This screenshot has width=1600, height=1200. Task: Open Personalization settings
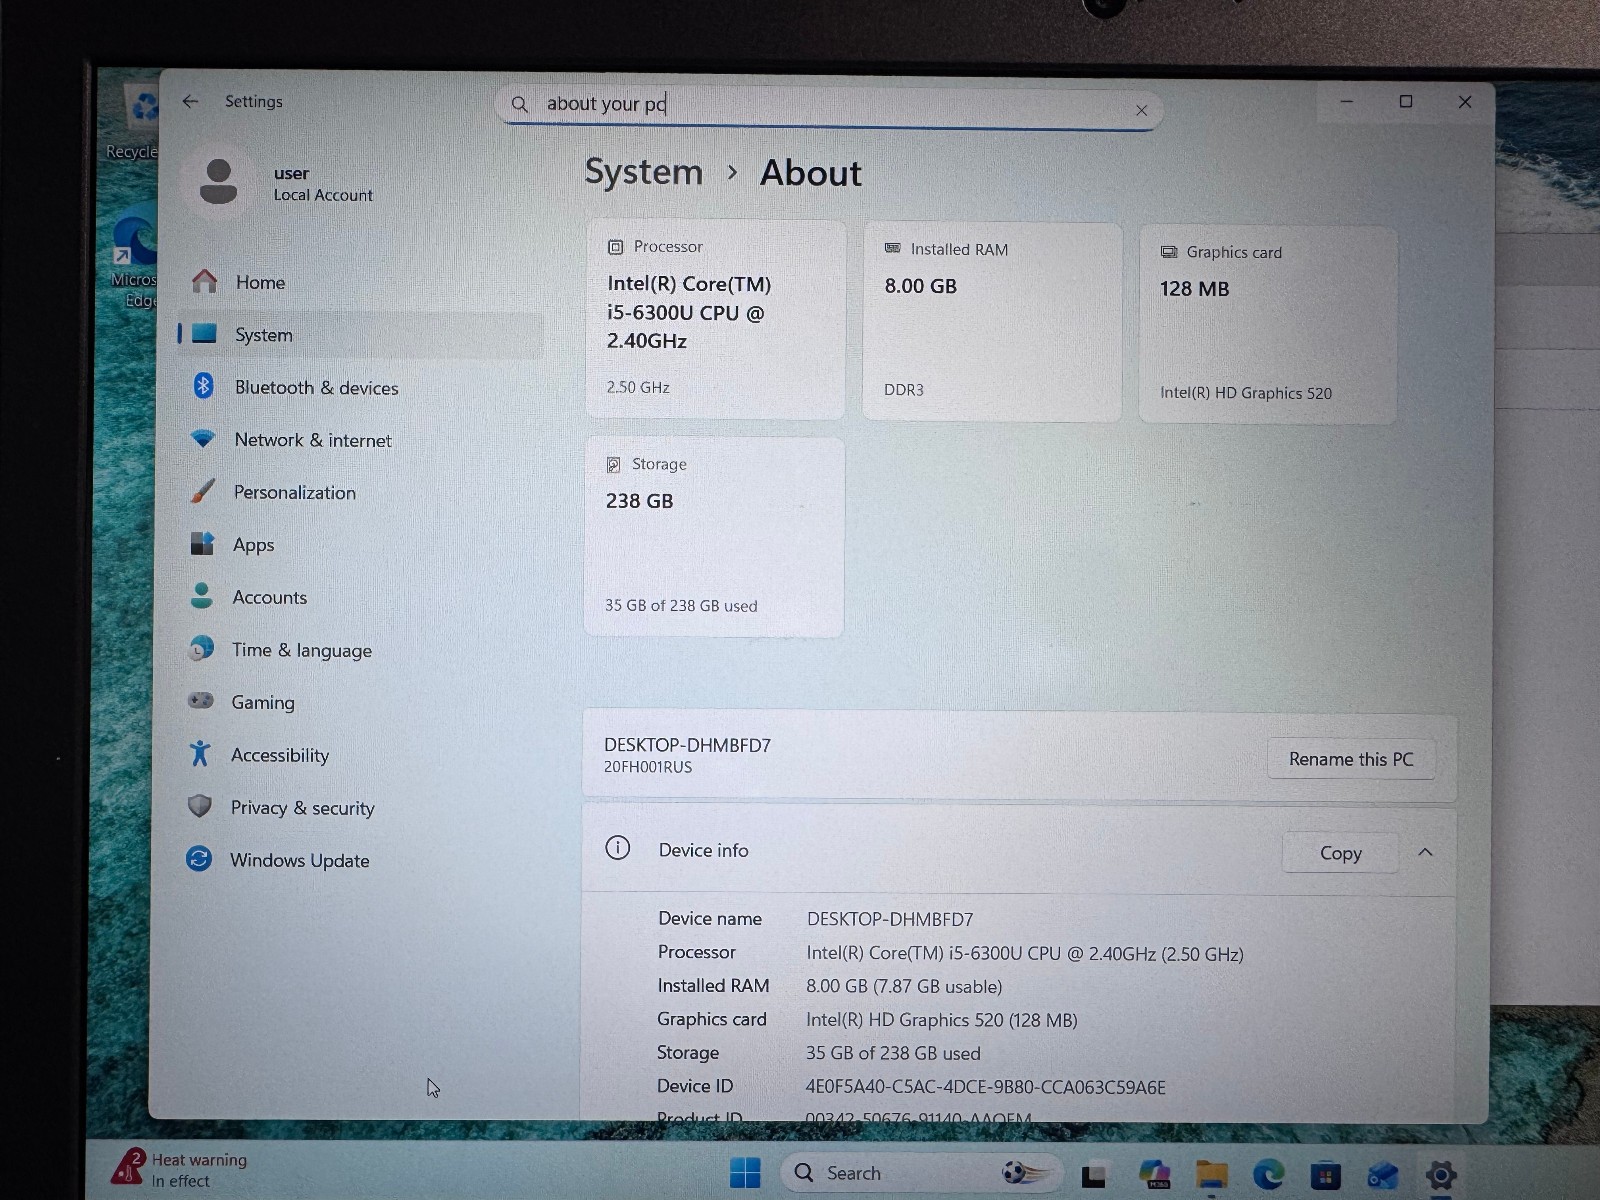point(294,492)
